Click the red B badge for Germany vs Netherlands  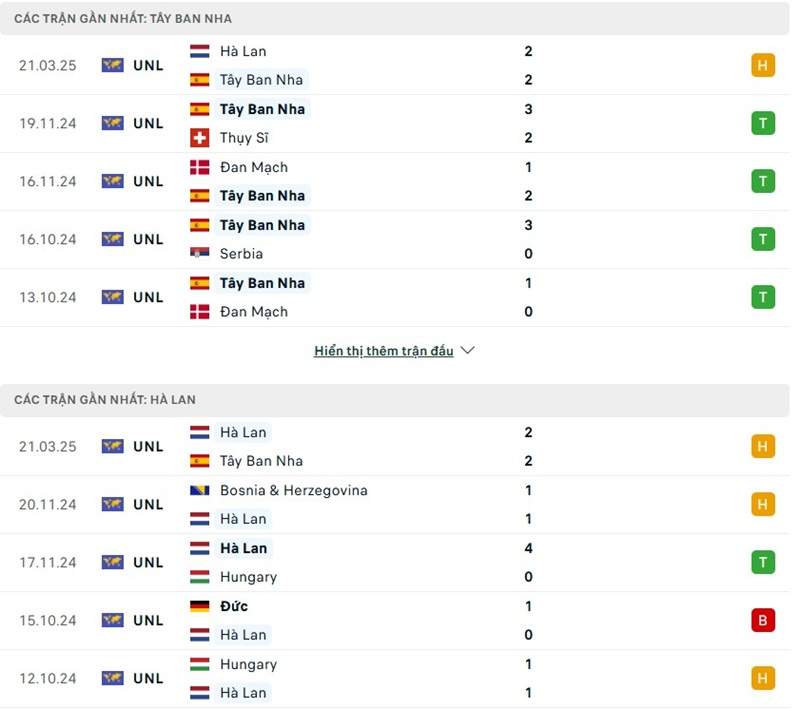(x=763, y=620)
